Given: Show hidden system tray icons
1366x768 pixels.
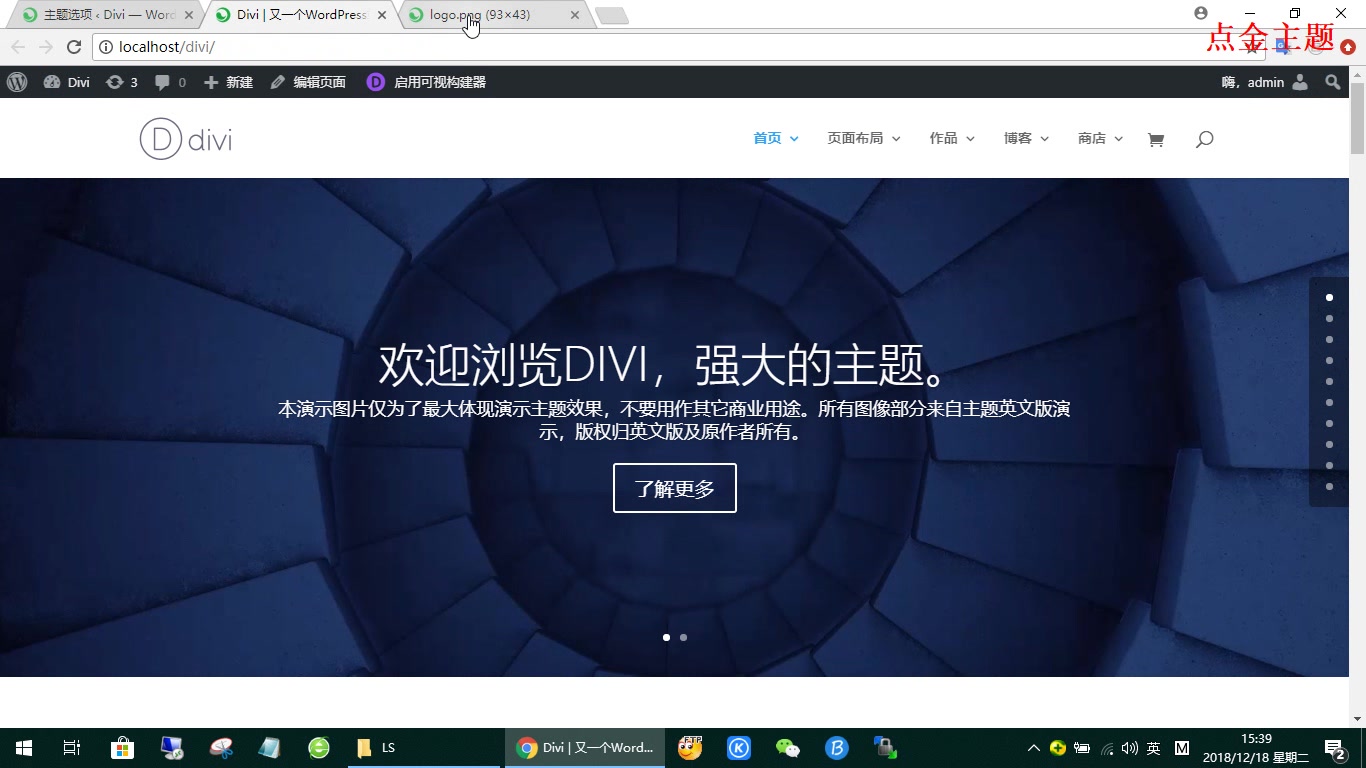Looking at the screenshot, I should (1034, 748).
